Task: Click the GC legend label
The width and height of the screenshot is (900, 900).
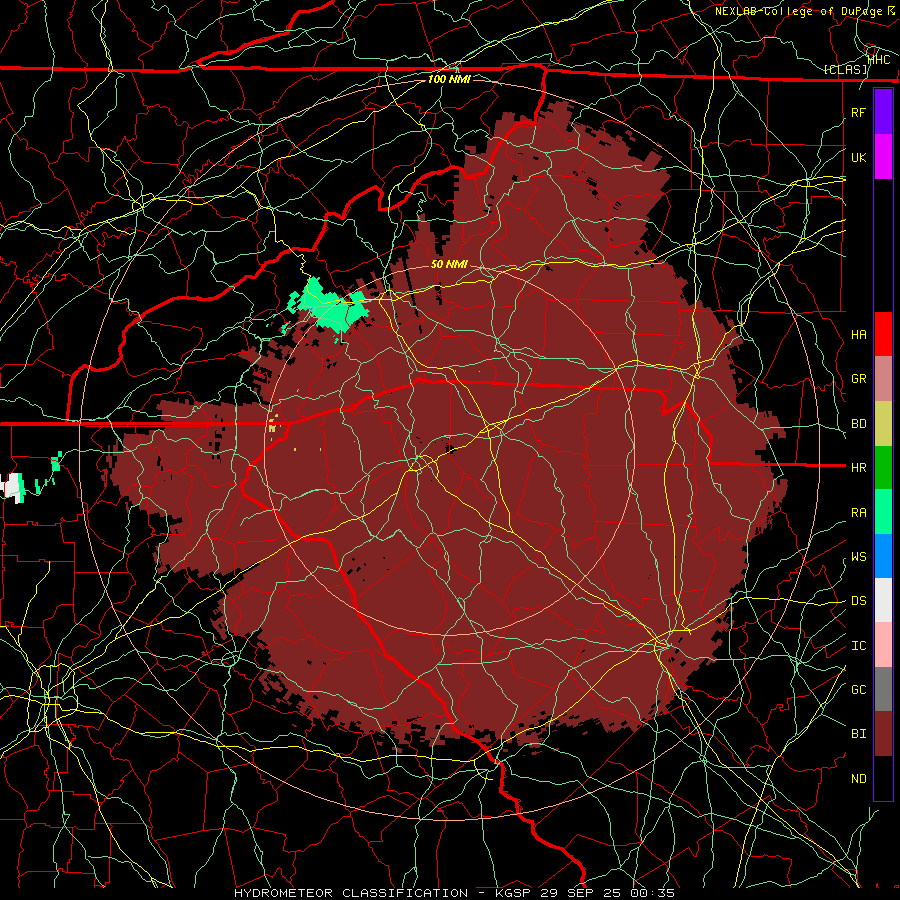Action: tap(859, 690)
